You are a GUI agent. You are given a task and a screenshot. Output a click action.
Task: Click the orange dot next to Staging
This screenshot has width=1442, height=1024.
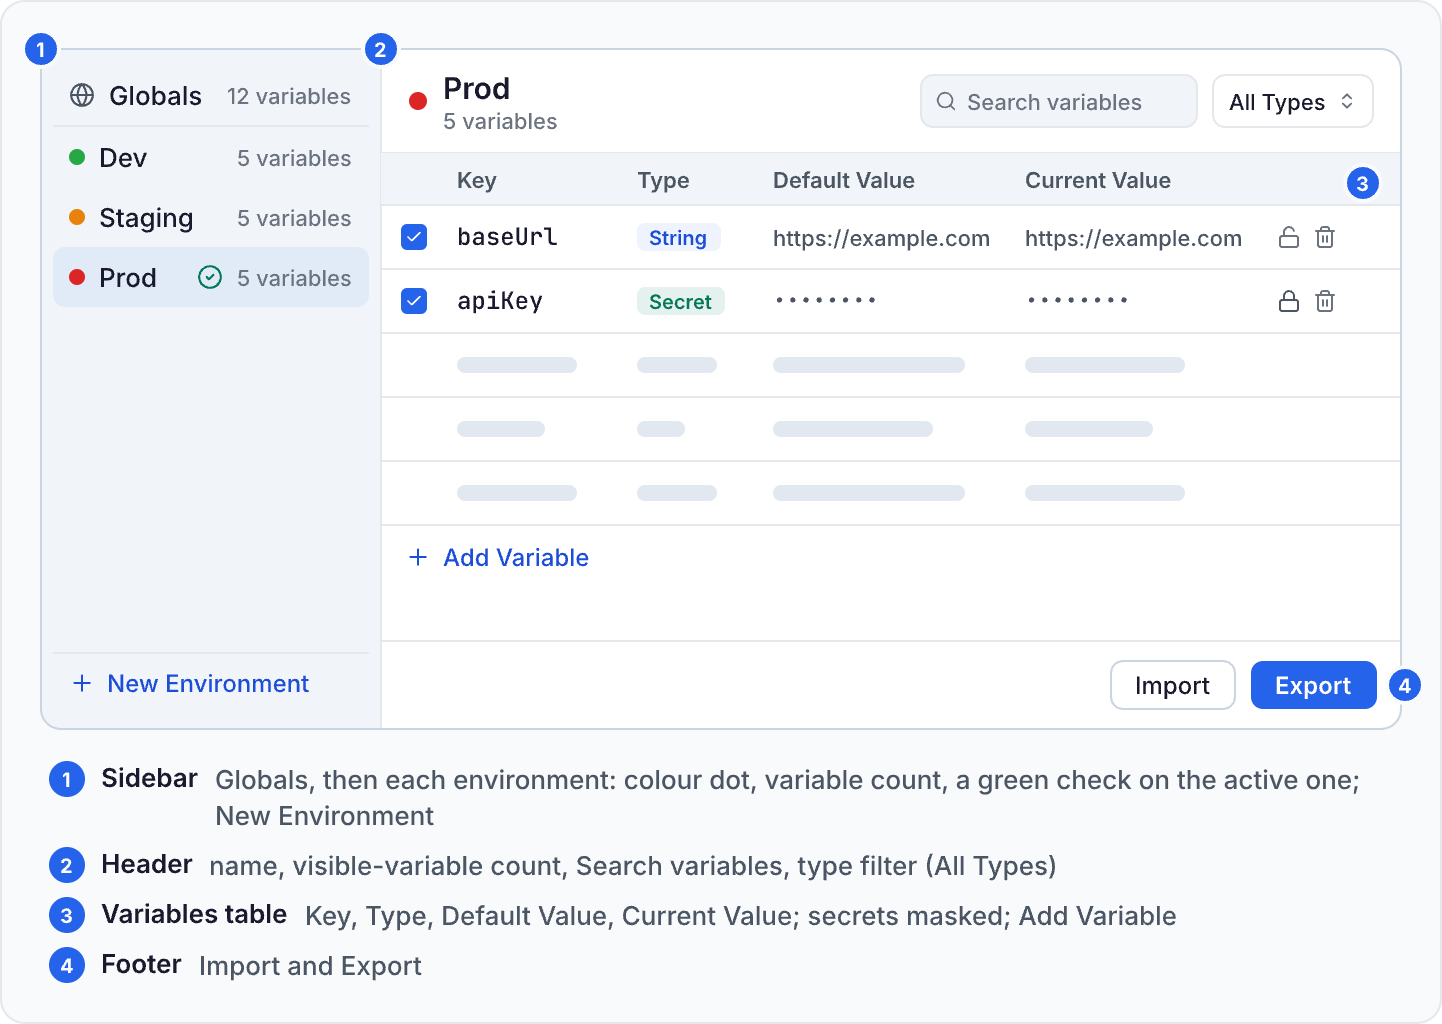pos(77,217)
